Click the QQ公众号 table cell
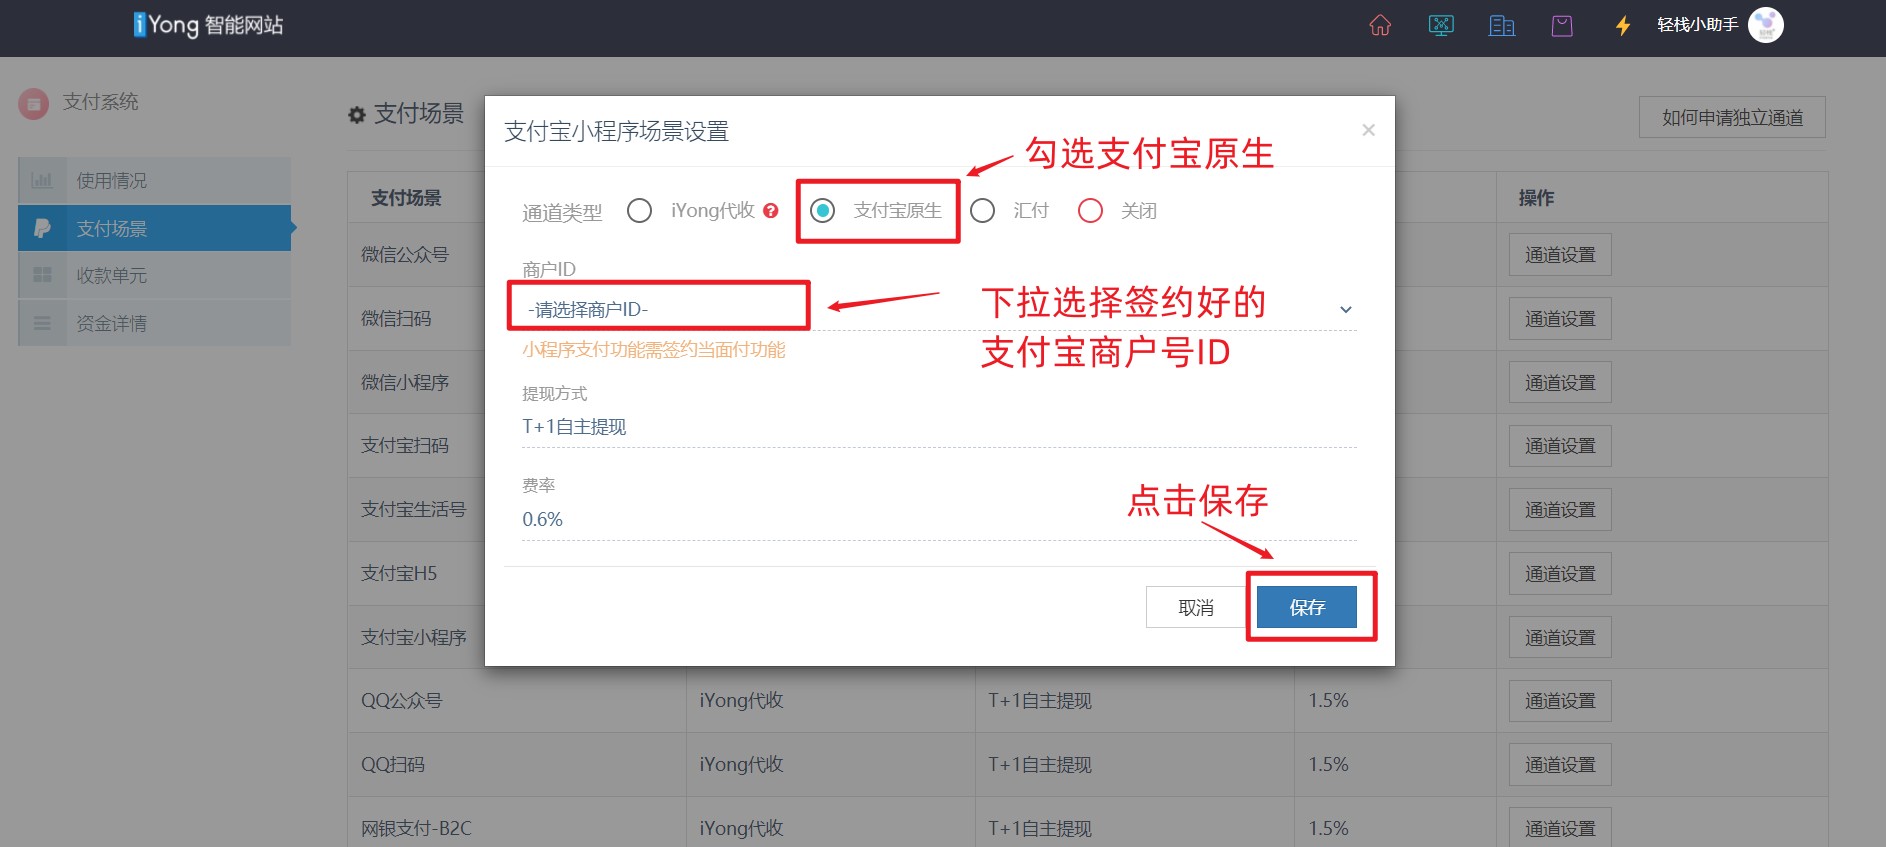The width and height of the screenshot is (1886, 847). click(401, 701)
